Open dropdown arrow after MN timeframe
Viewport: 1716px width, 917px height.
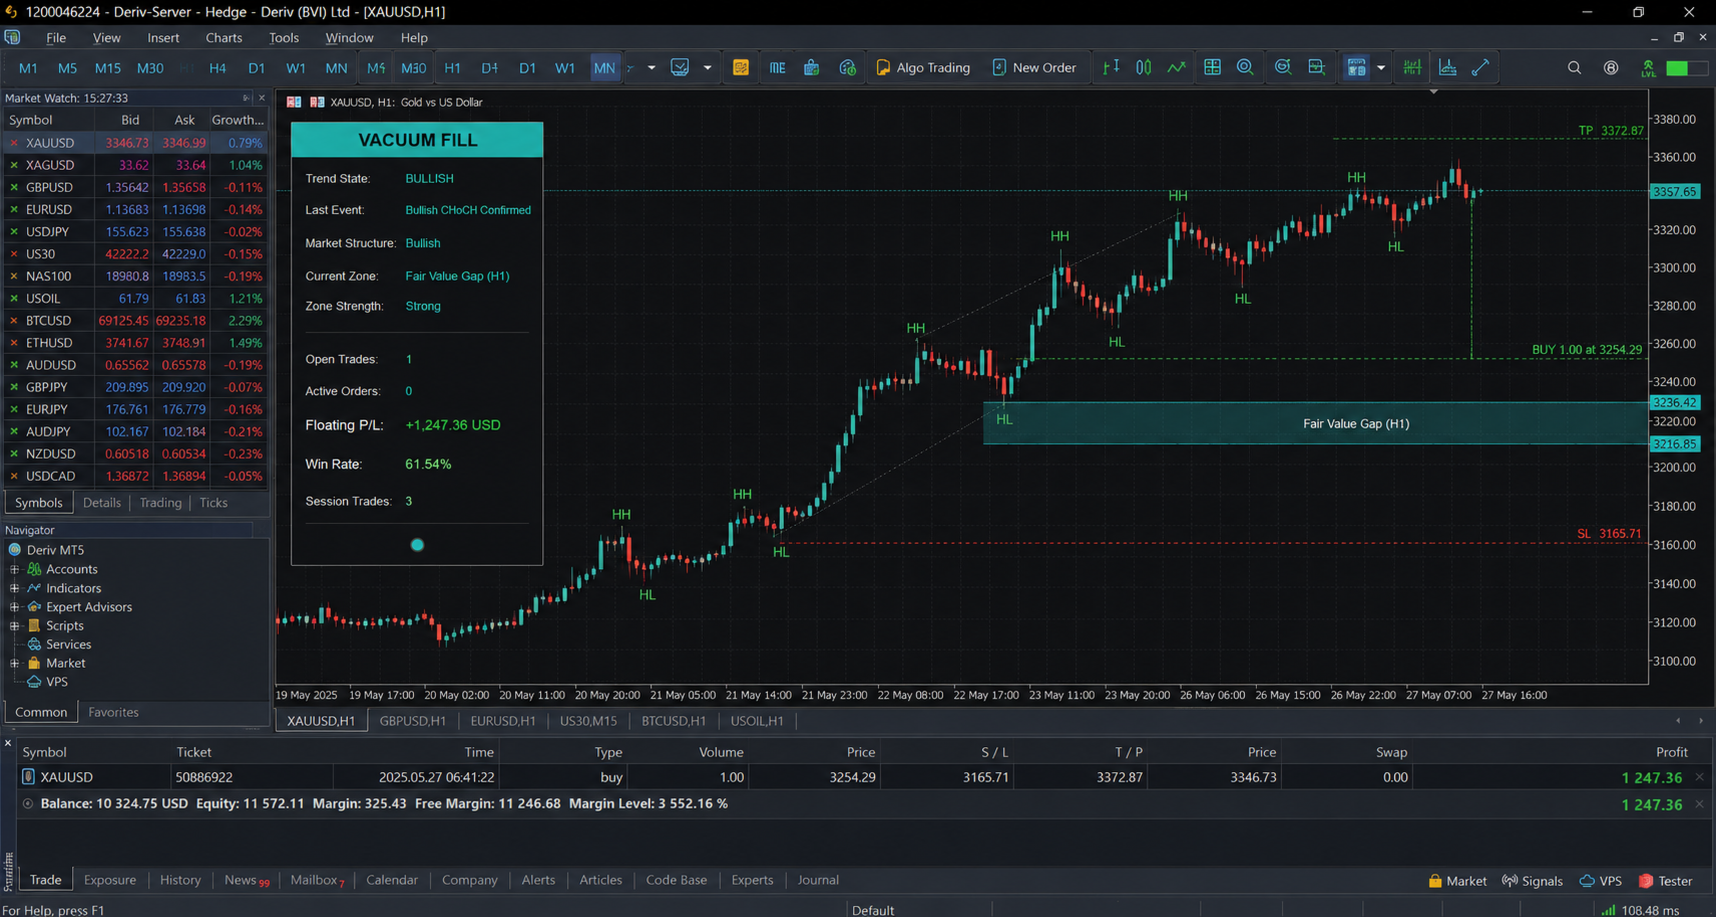(x=651, y=68)
